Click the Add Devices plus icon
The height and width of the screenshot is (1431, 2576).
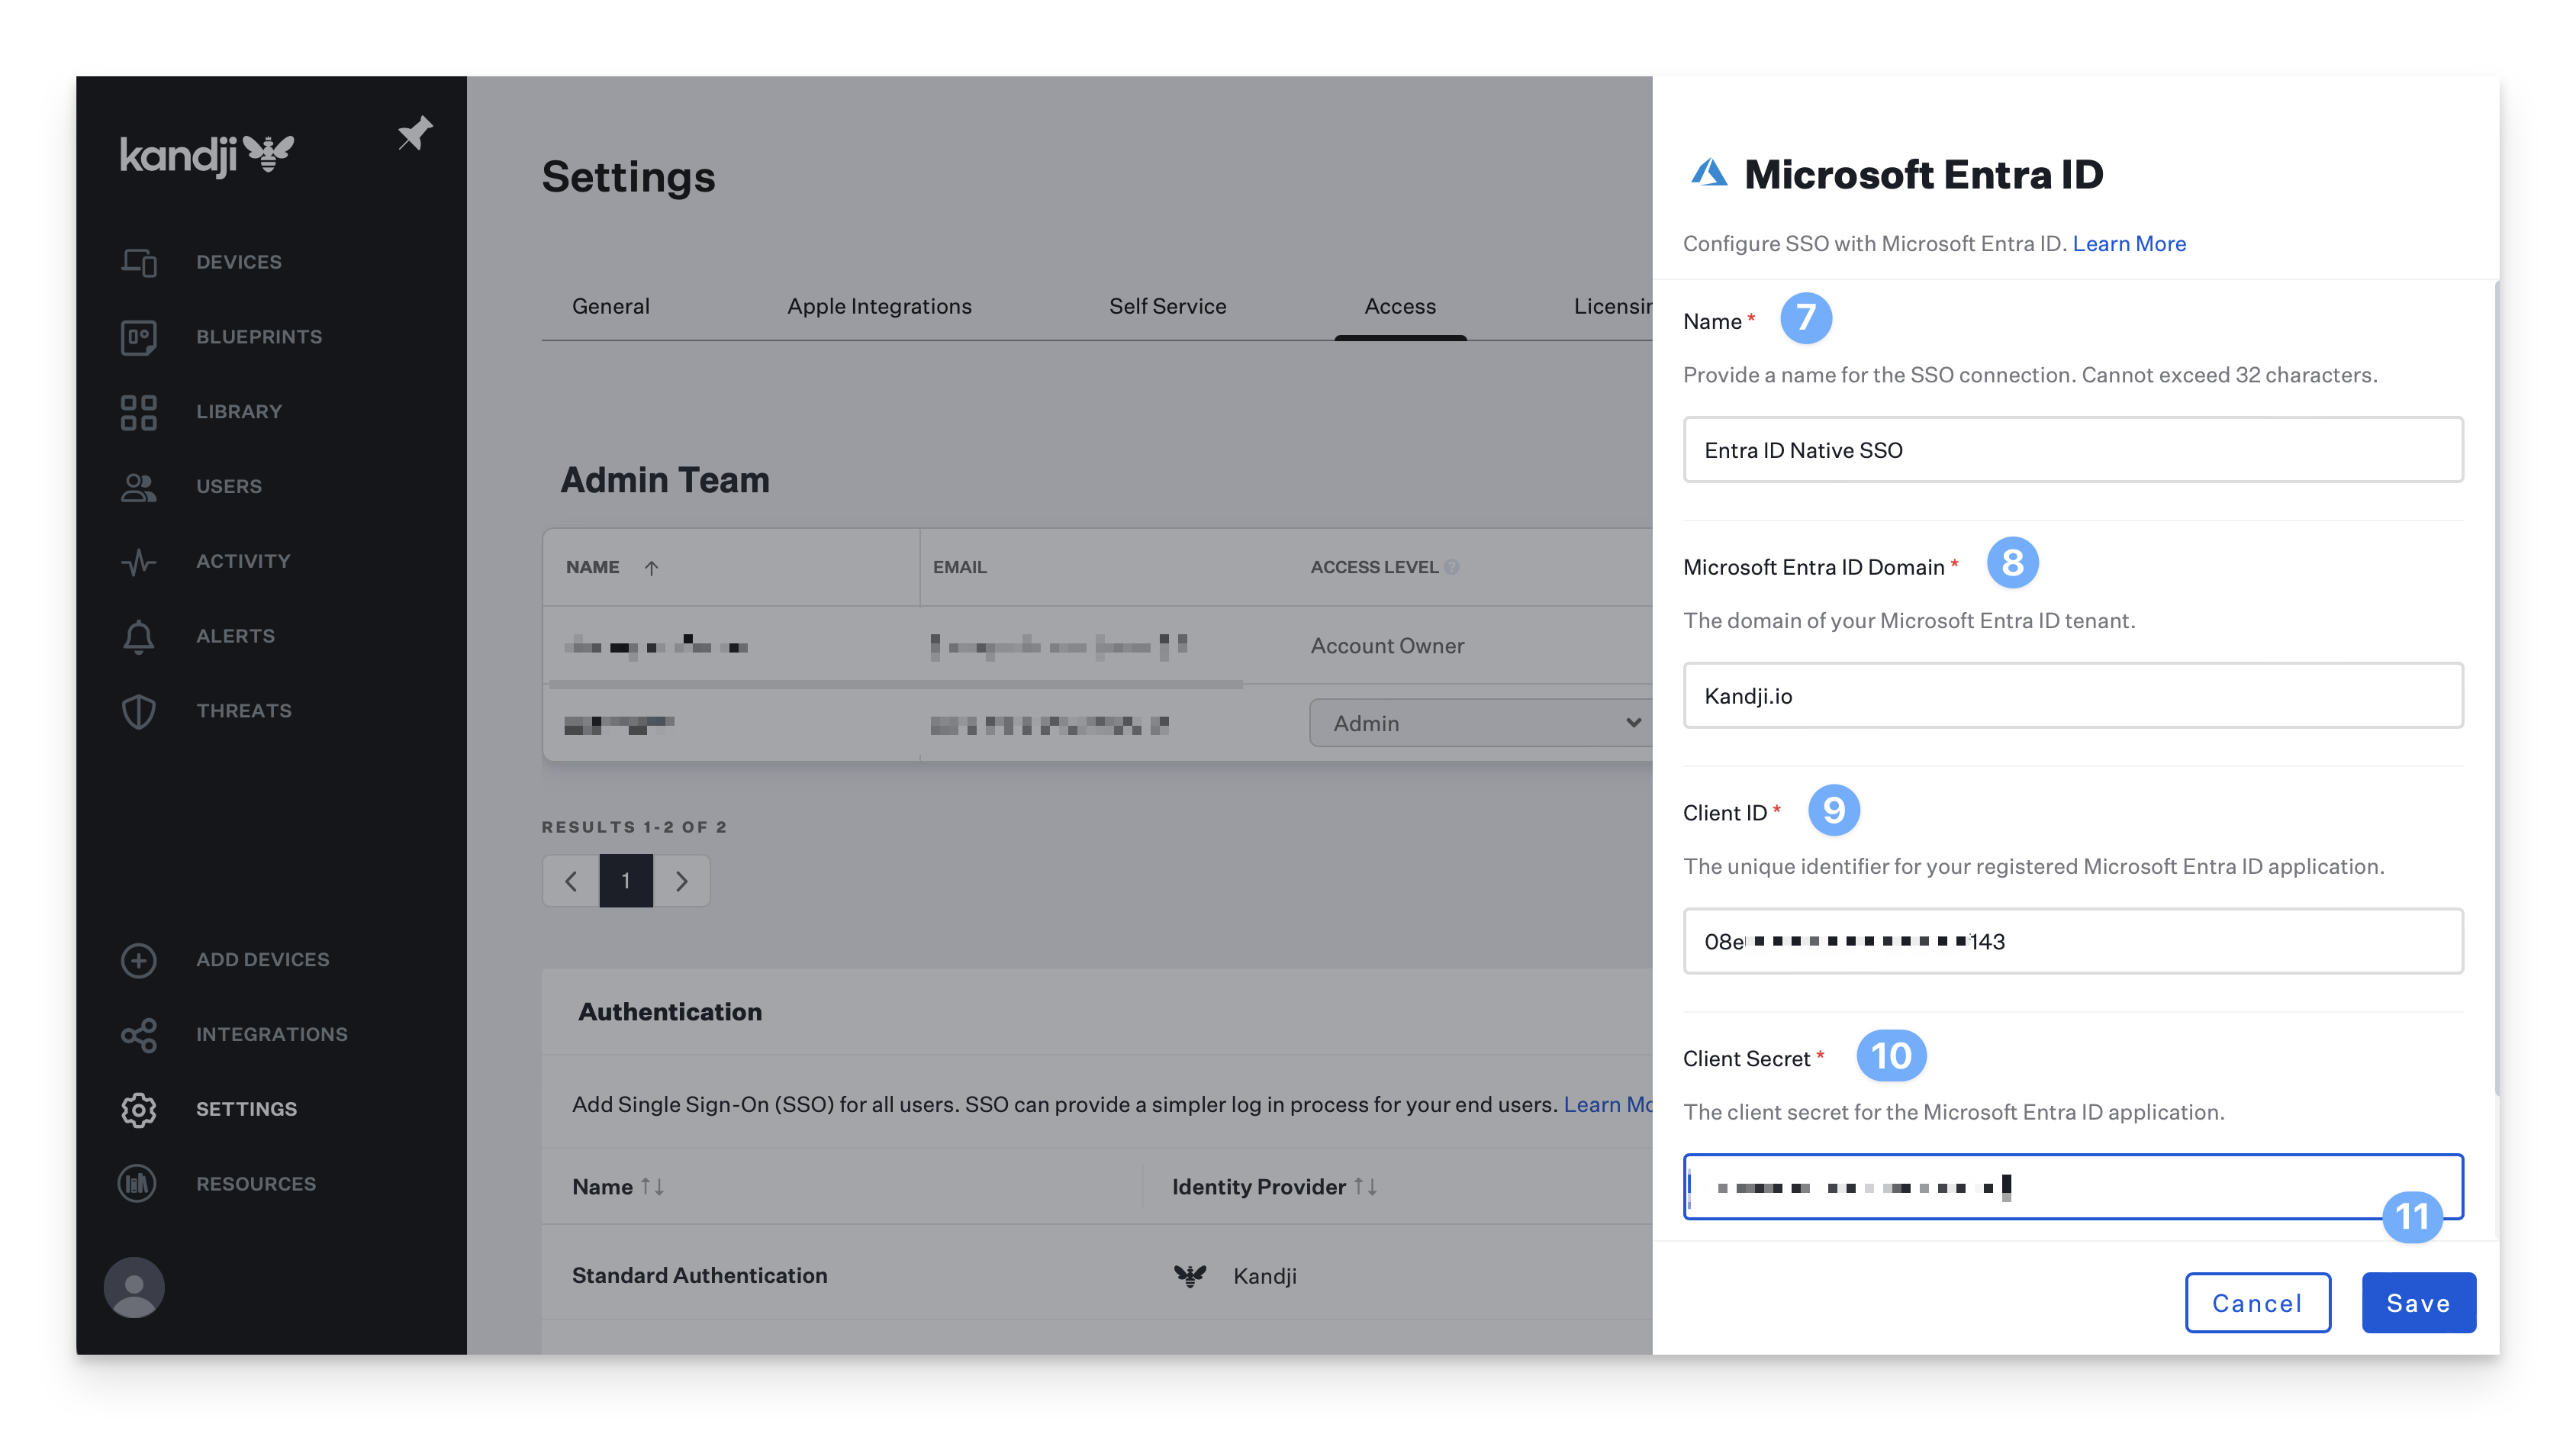click(139, 960)
